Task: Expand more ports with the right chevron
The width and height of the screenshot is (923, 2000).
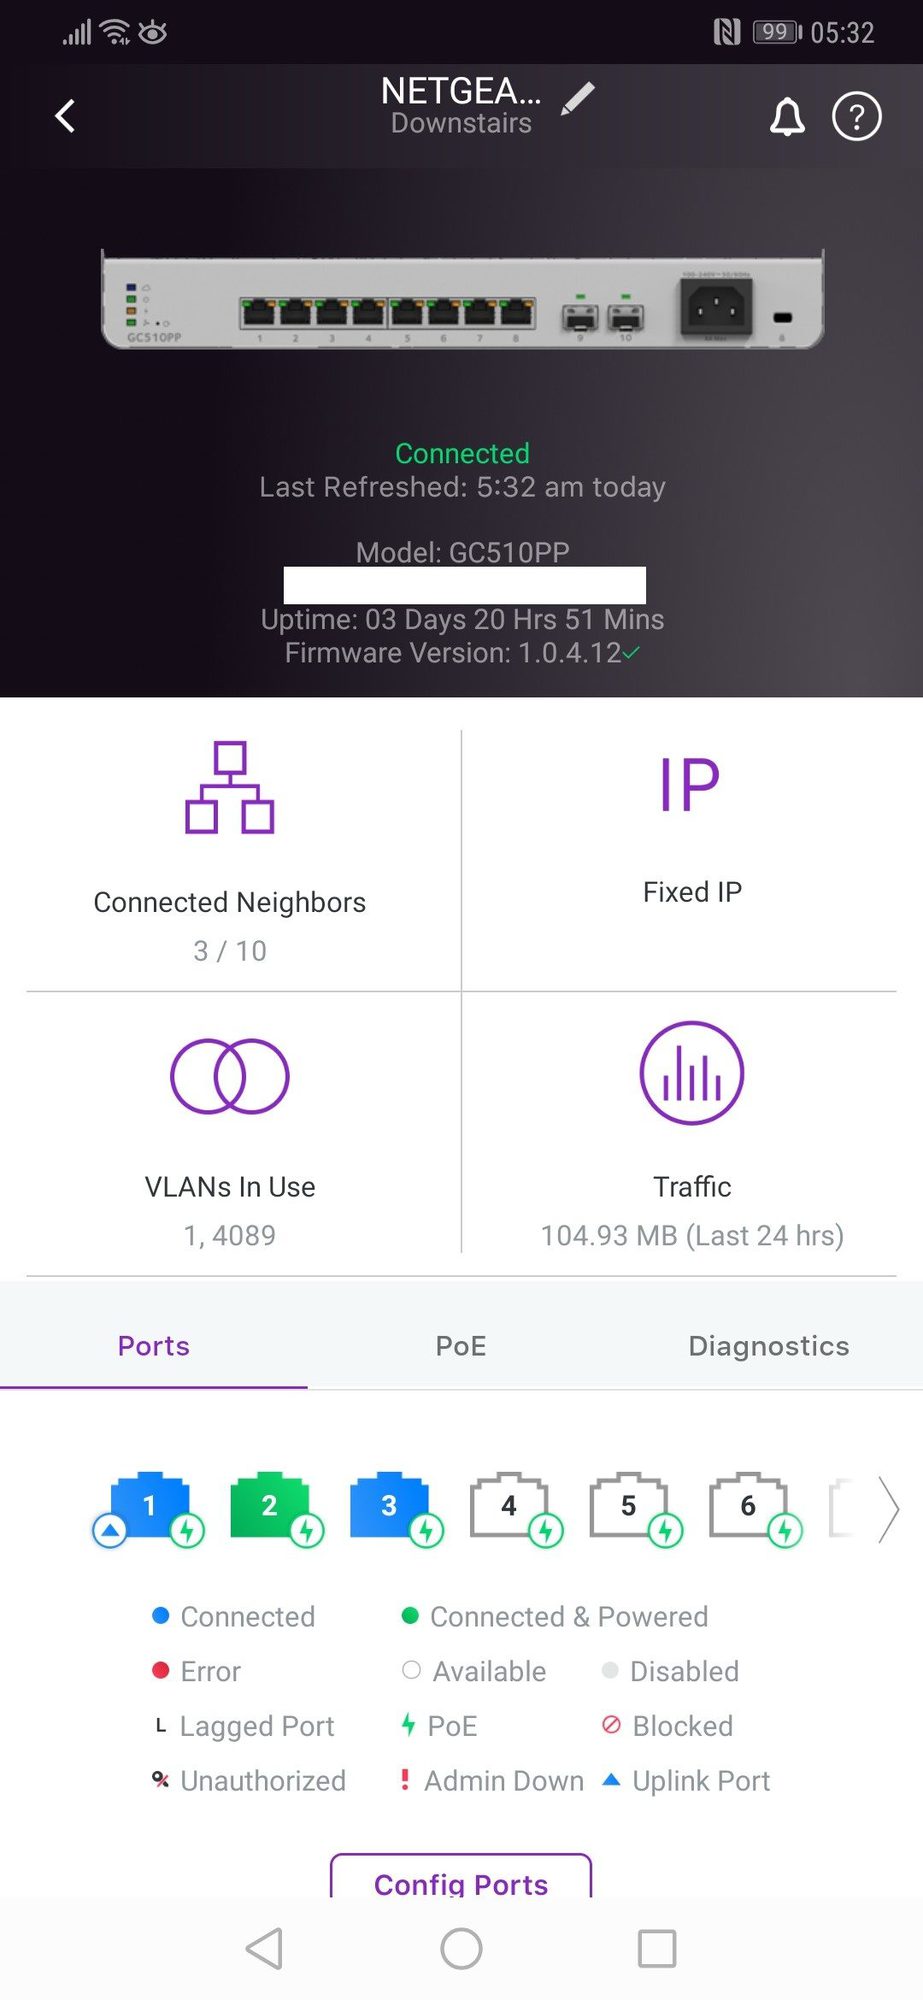Action: pos(888,1510)
